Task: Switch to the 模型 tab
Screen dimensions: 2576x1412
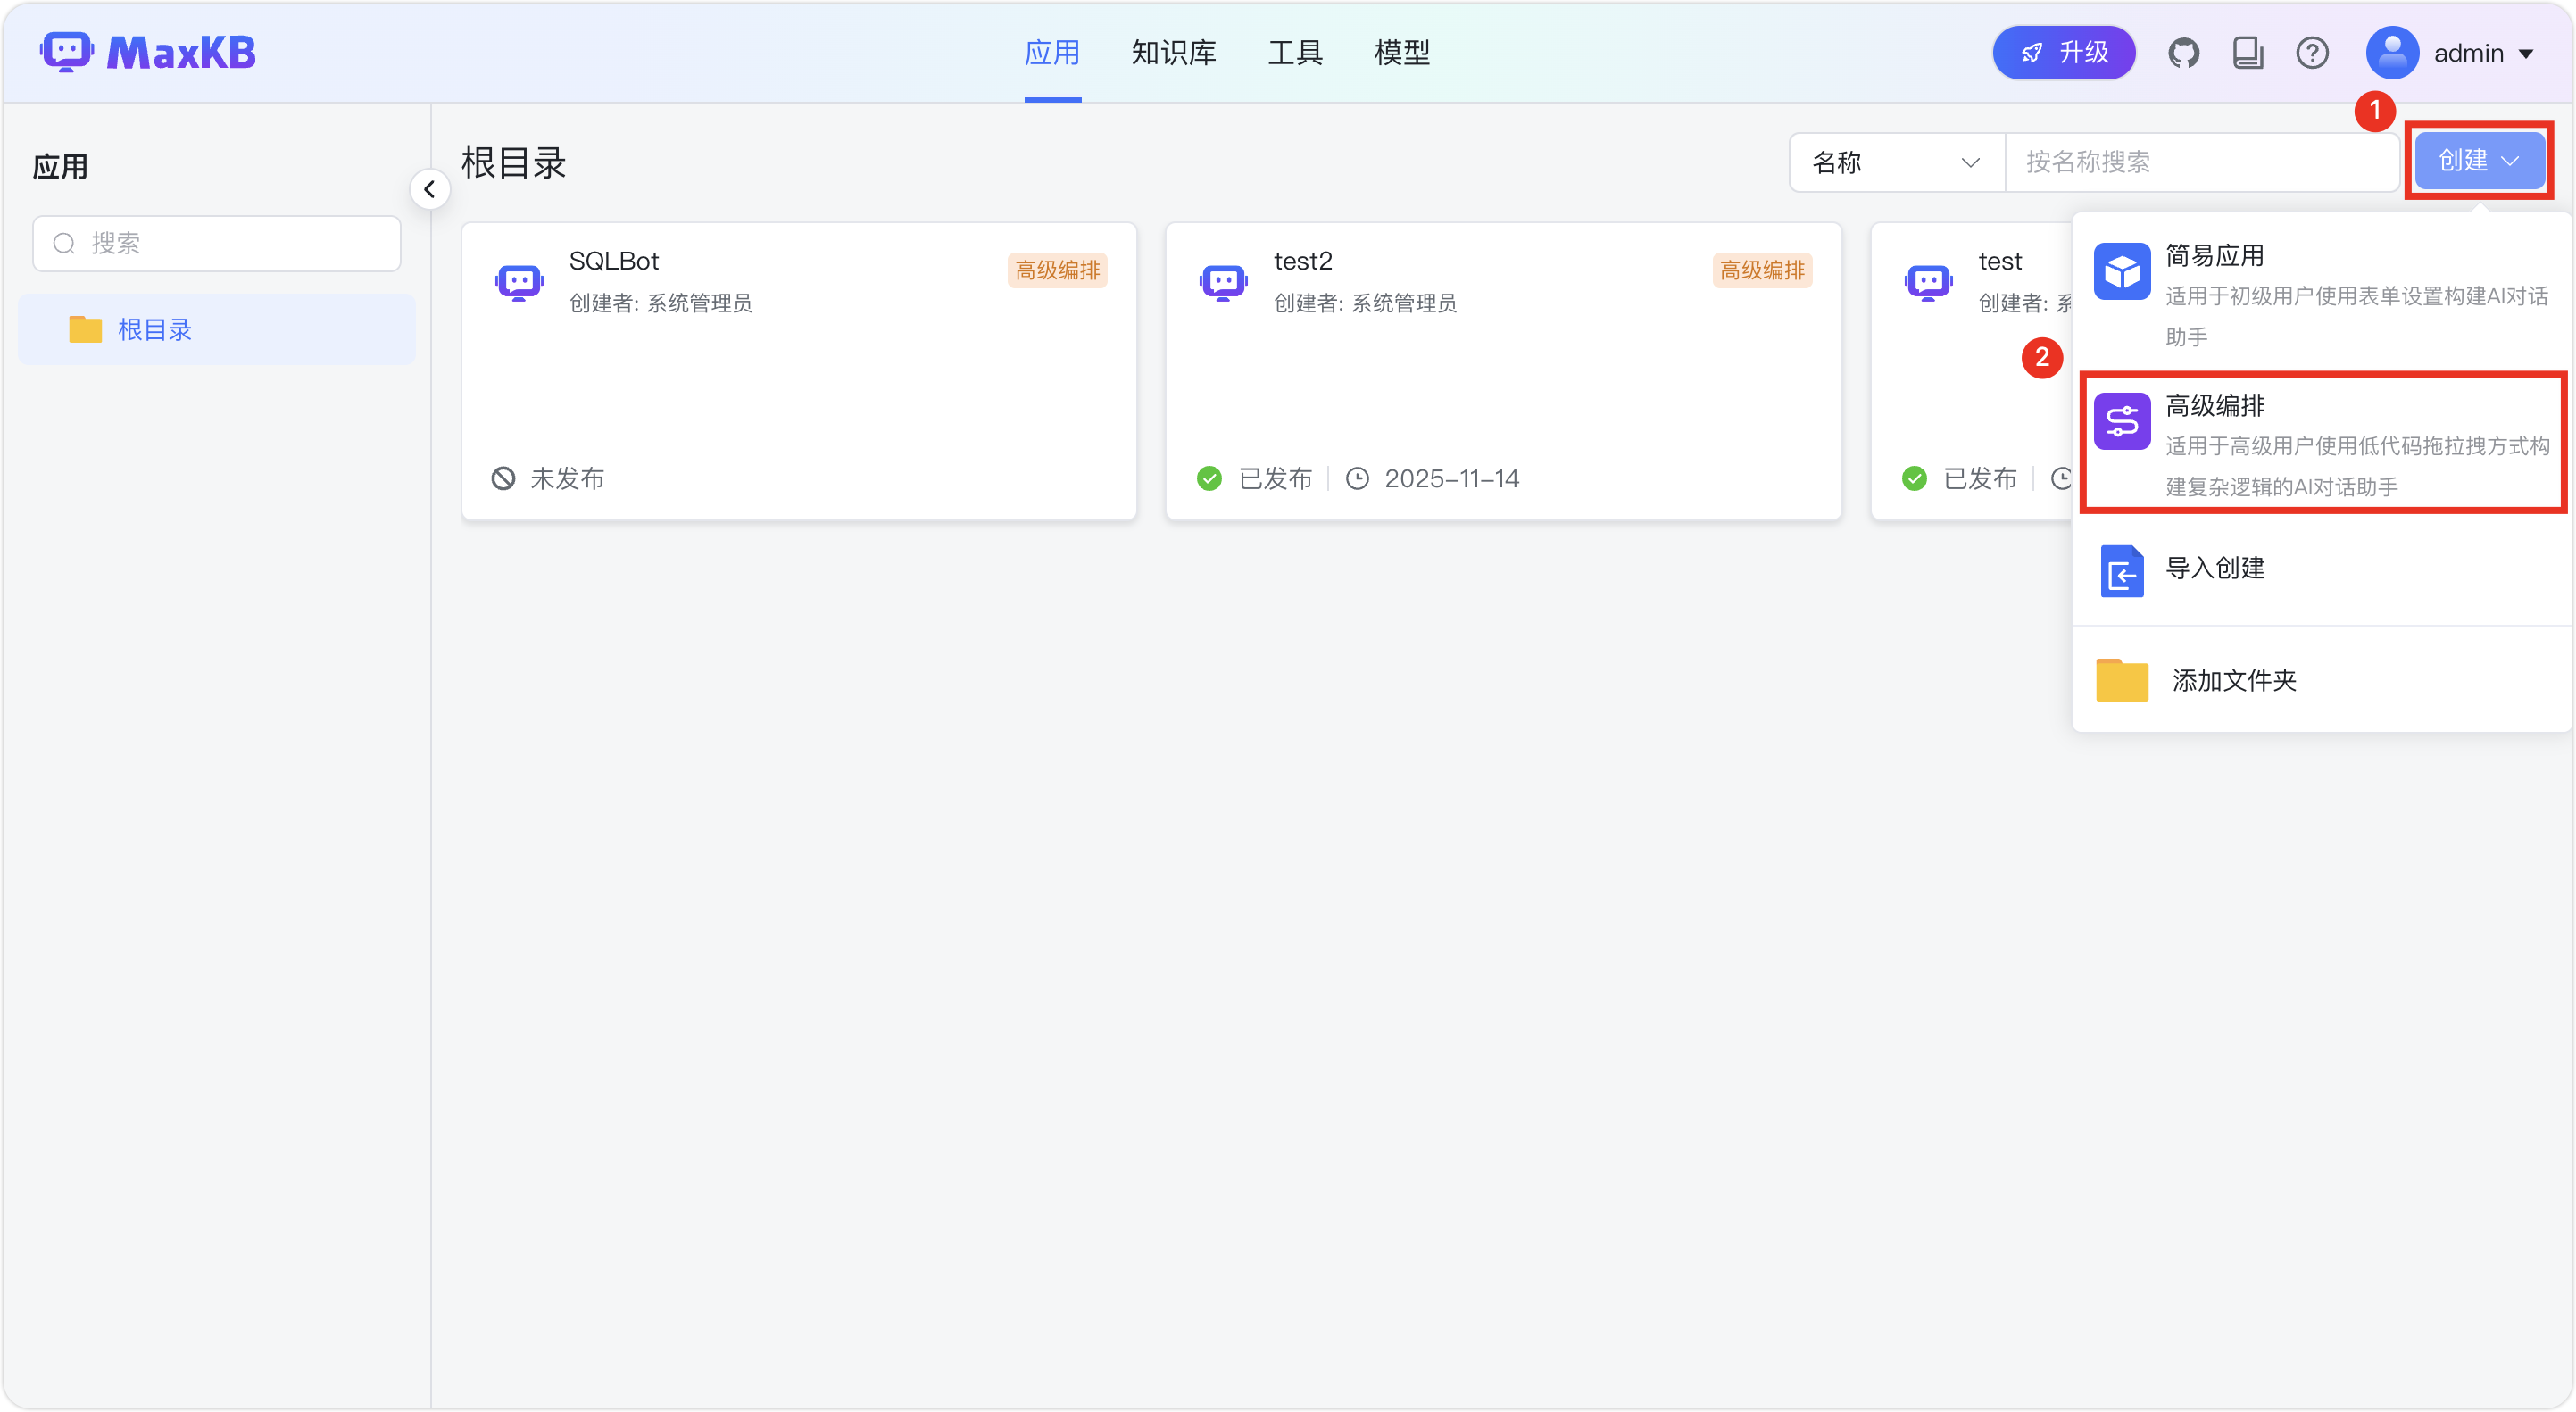Action: [1402, 52]
